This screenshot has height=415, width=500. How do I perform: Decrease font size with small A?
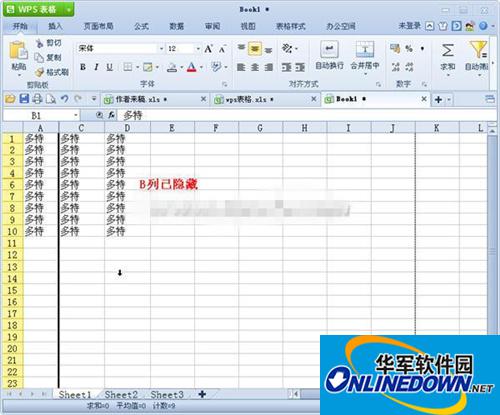tap(222, 49)
